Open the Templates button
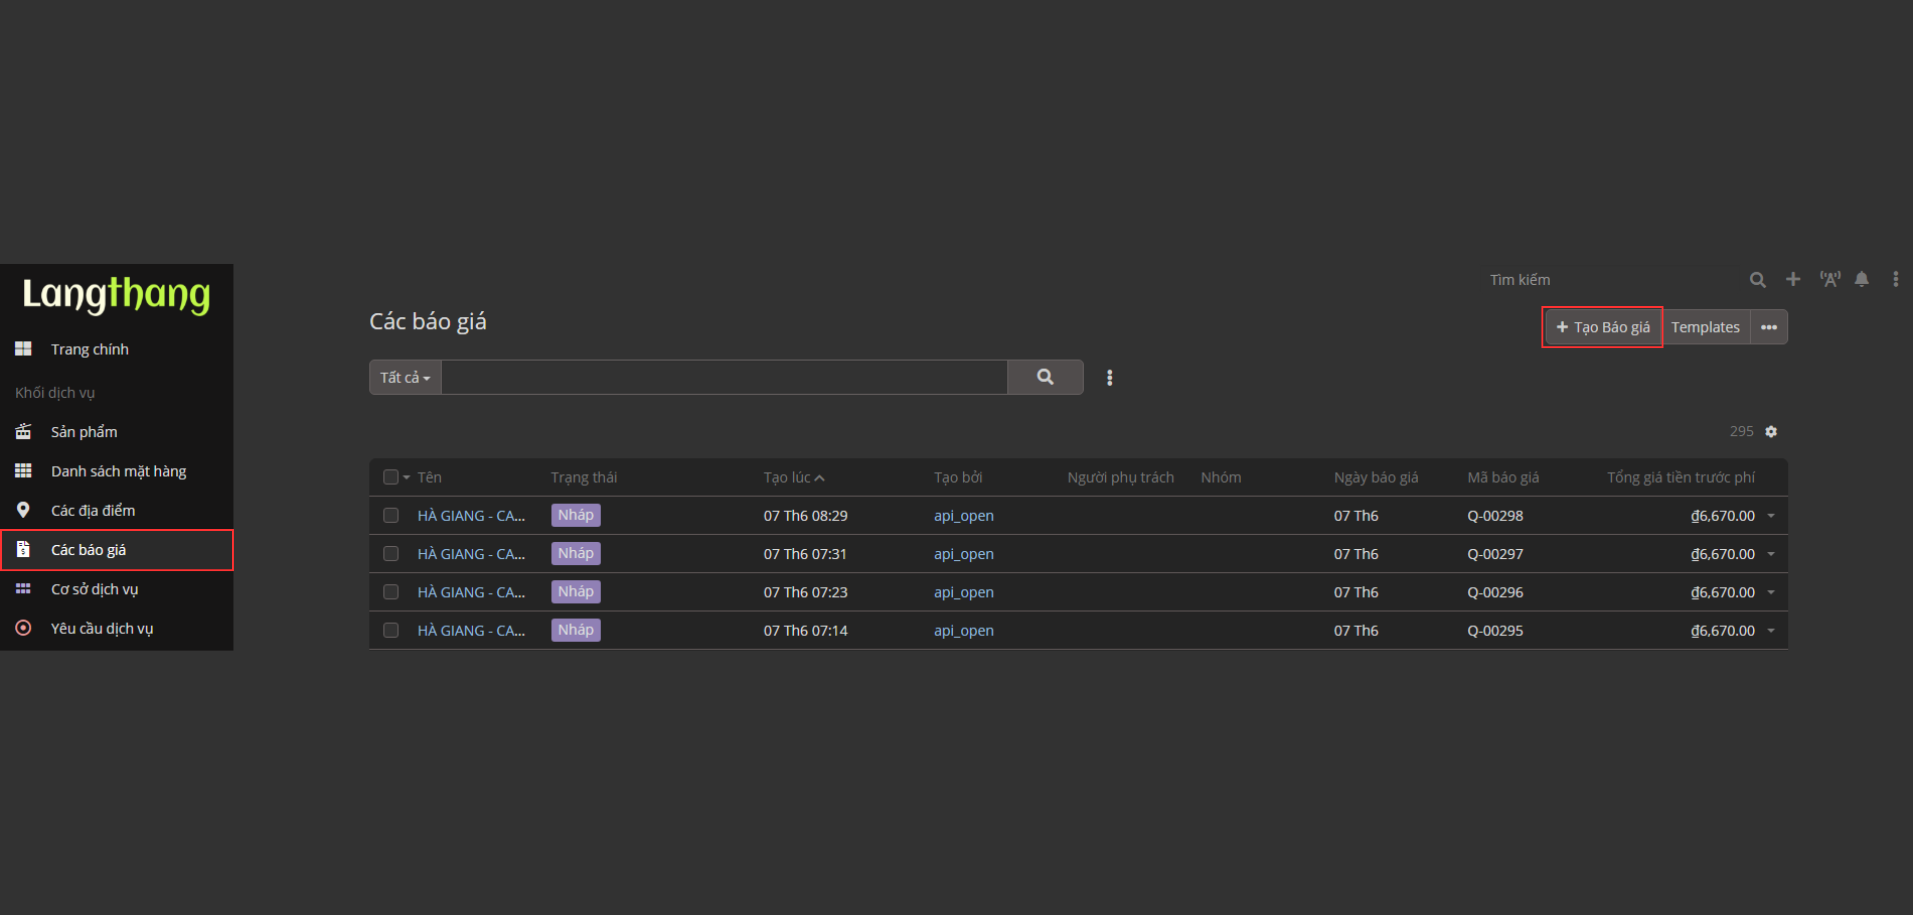This screenshot has height=915, width=1913. tap(1705, 328)
